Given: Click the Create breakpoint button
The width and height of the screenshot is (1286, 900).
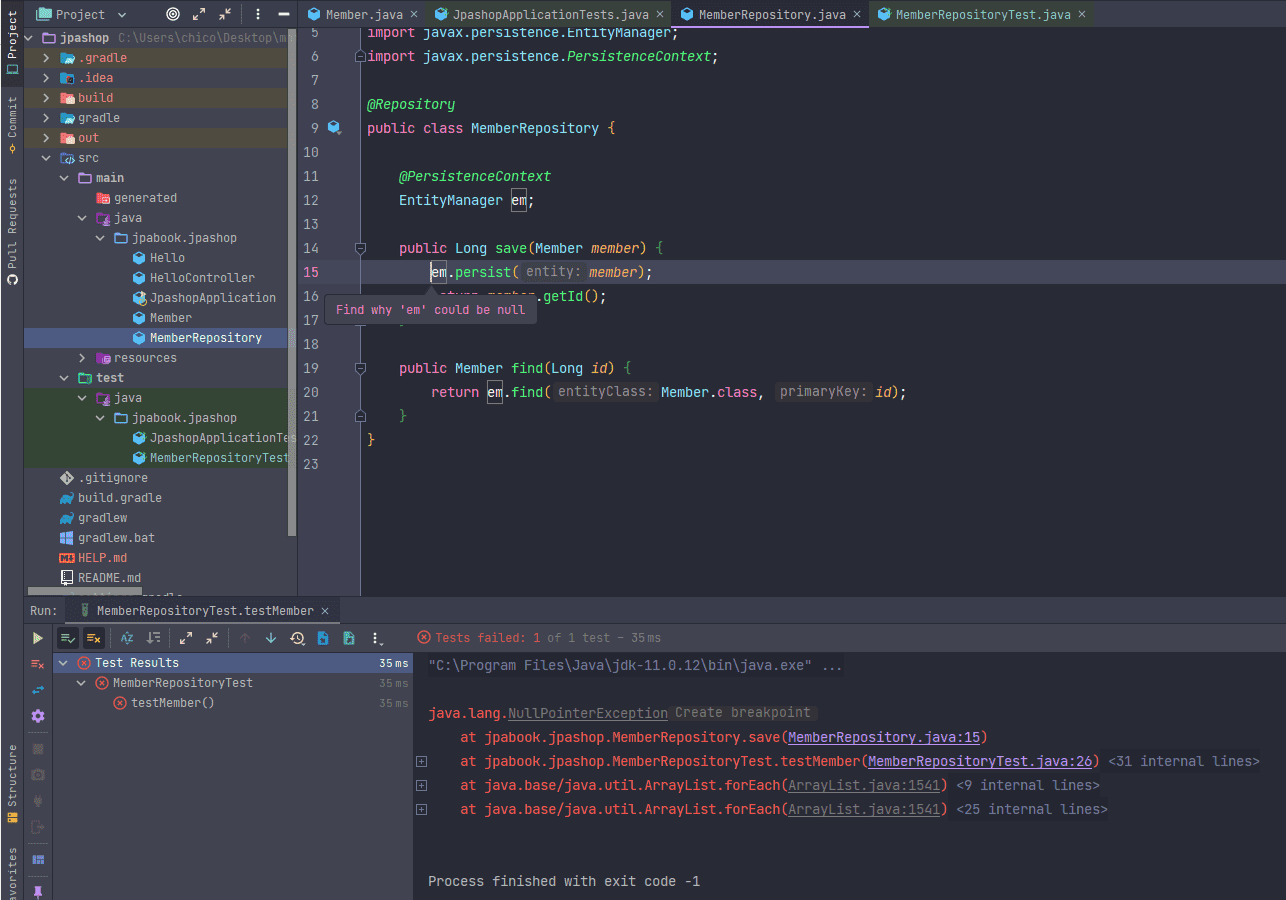Looking at the screenshot, I should pos(743,713).
